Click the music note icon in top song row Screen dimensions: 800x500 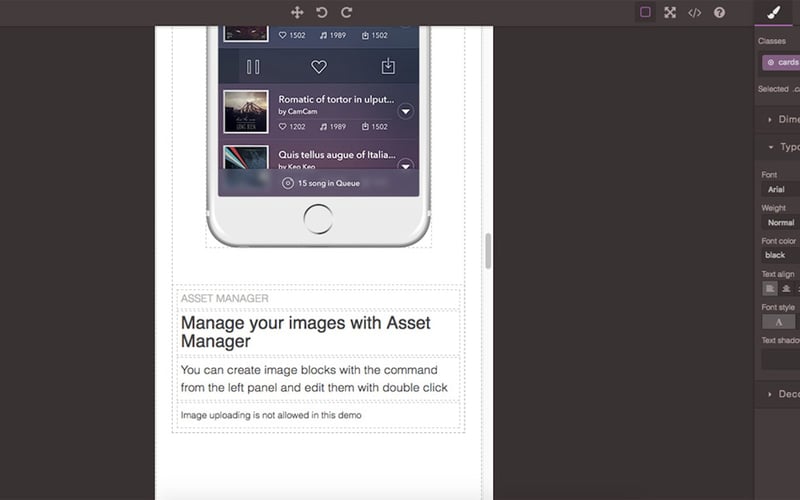(323, 35)
